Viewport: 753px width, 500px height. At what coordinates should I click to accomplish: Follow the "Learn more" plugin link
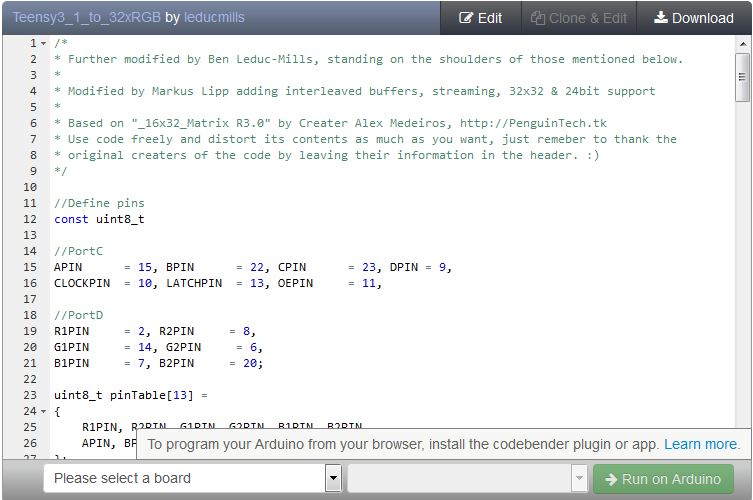(701, 444)
